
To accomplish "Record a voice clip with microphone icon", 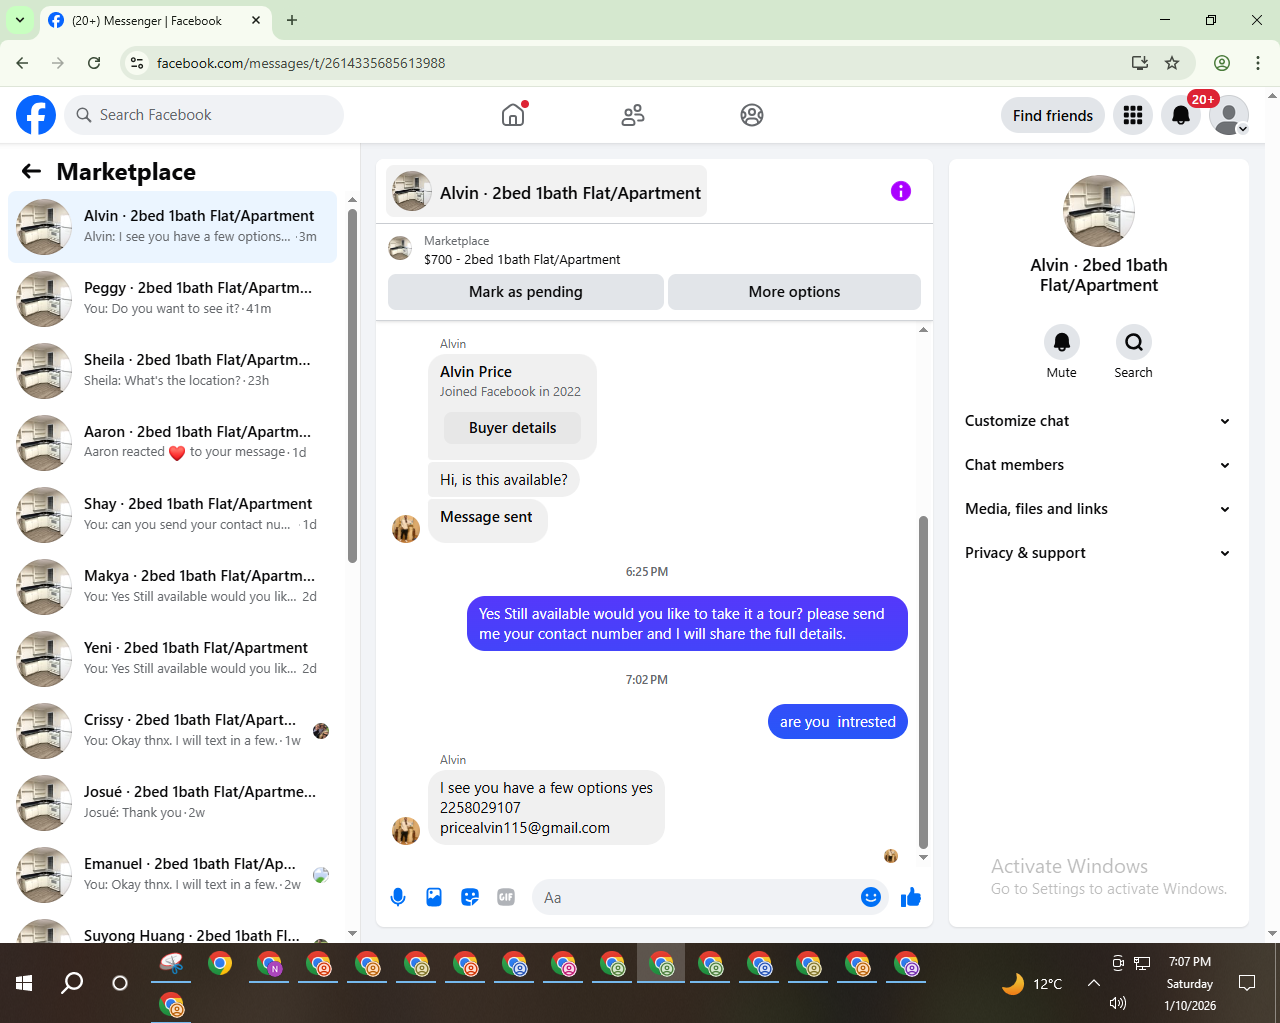I will (398, 897).
